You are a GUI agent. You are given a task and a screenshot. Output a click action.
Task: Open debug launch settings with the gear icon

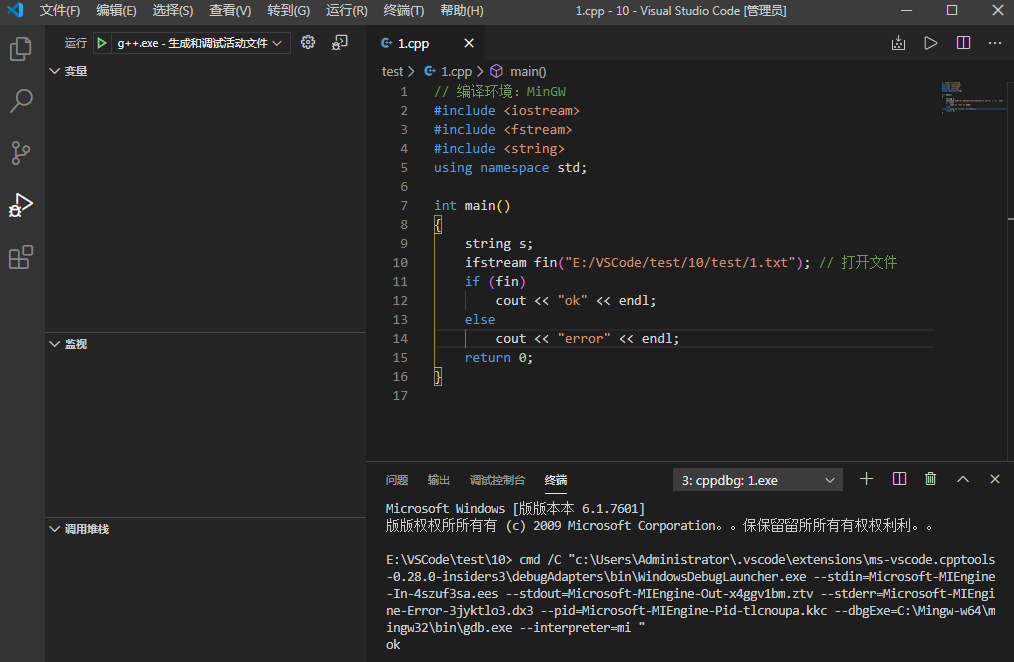pyautogui.click(x=308, y=43)
